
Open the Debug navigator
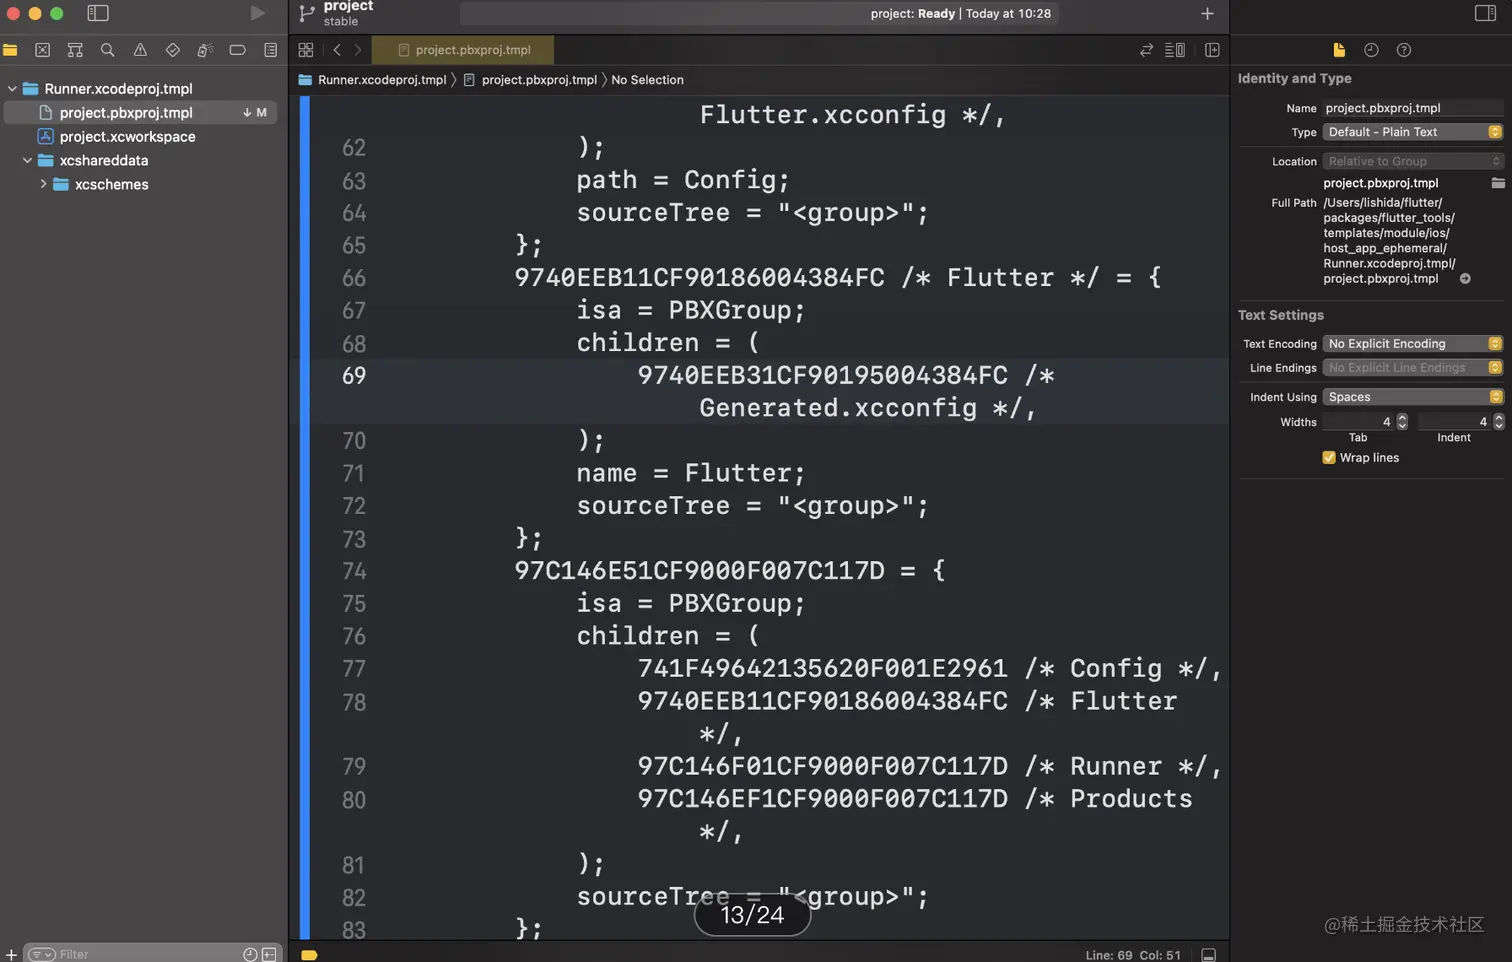coord(205,50)
